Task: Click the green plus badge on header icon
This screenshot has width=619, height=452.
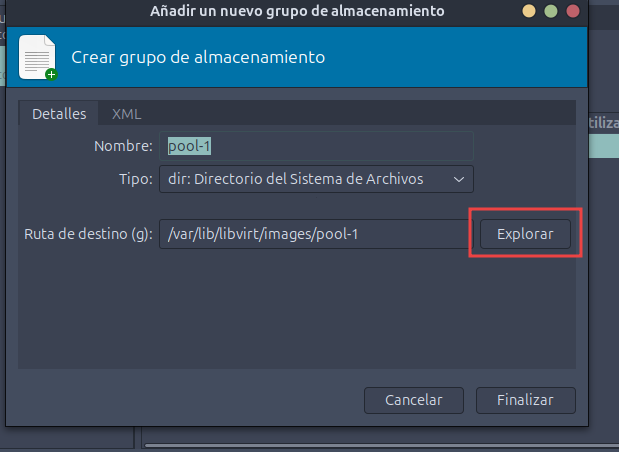Action: click(x=51, y=73)
